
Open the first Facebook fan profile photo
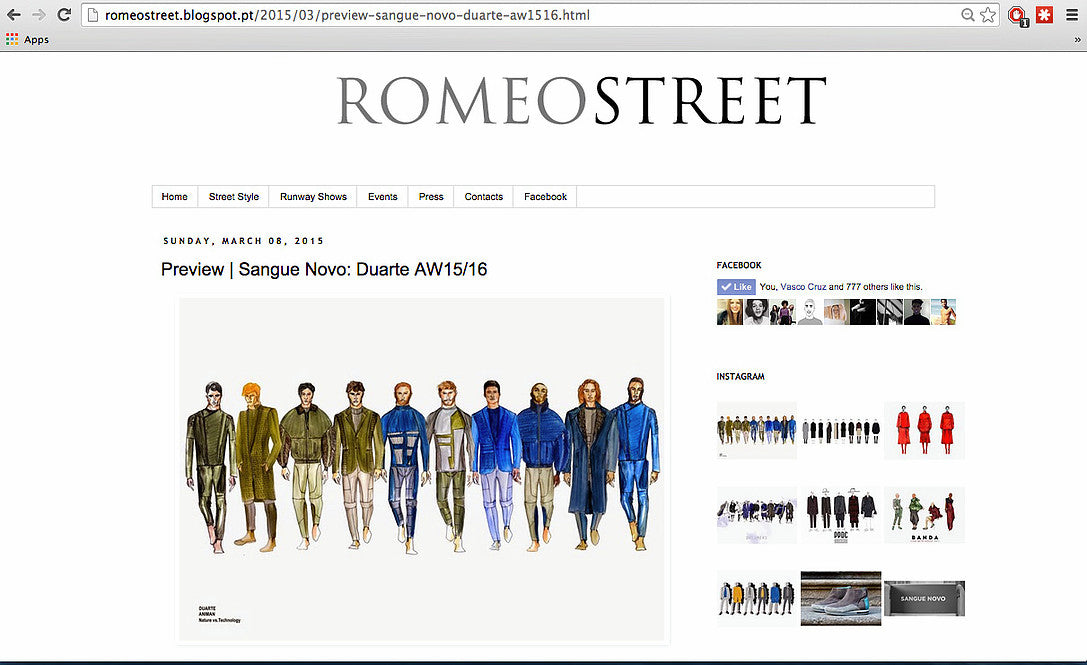[x=729, y=312]
